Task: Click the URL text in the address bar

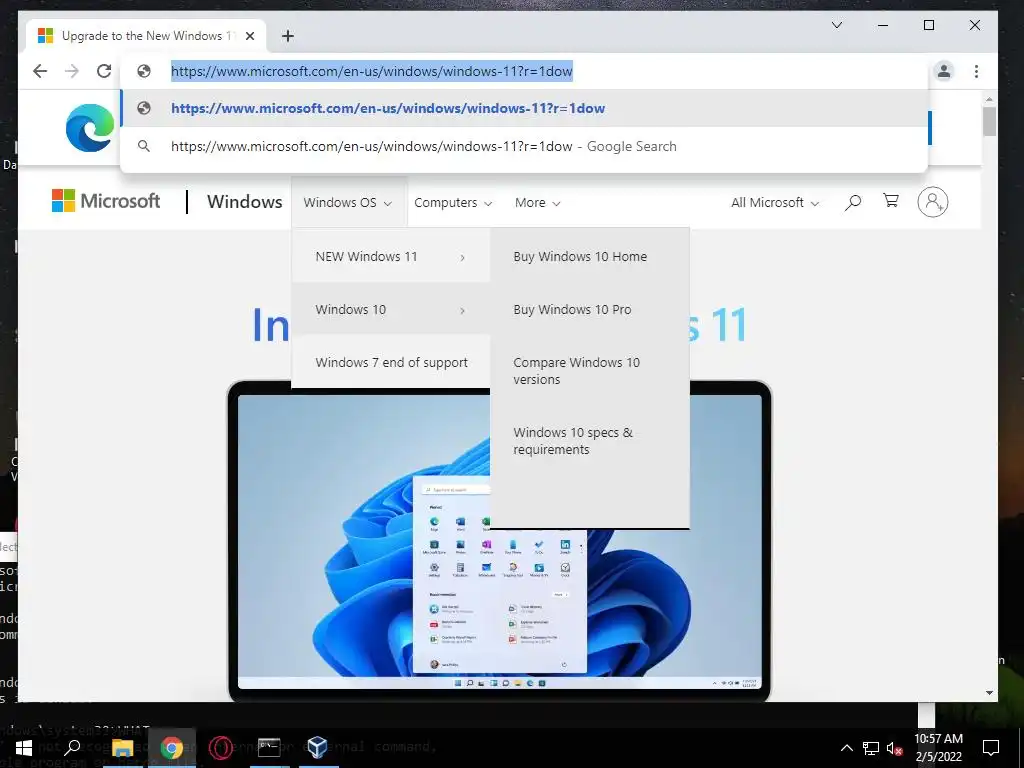Action: tap(372, 71)
